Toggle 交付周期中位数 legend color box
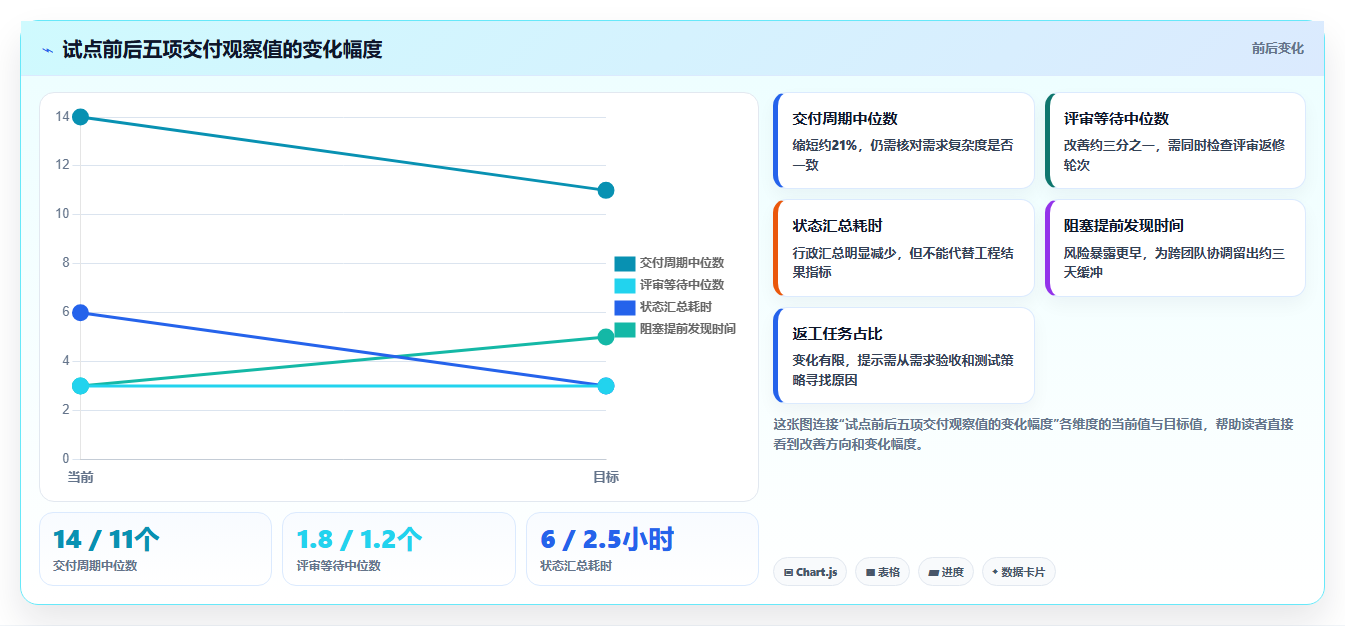Image resolution: width=1345 pixels, height=626 pixels. click(624, 263)
